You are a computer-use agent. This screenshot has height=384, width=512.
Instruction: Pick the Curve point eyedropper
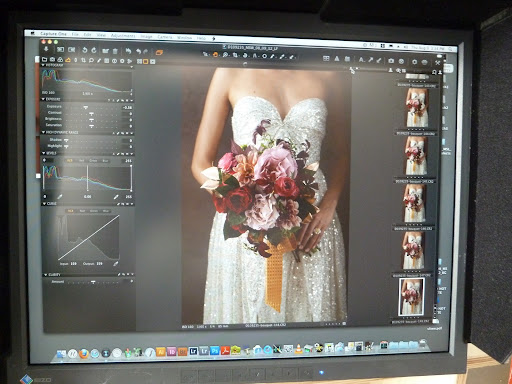pyautogui.click(x=115, y=264)
